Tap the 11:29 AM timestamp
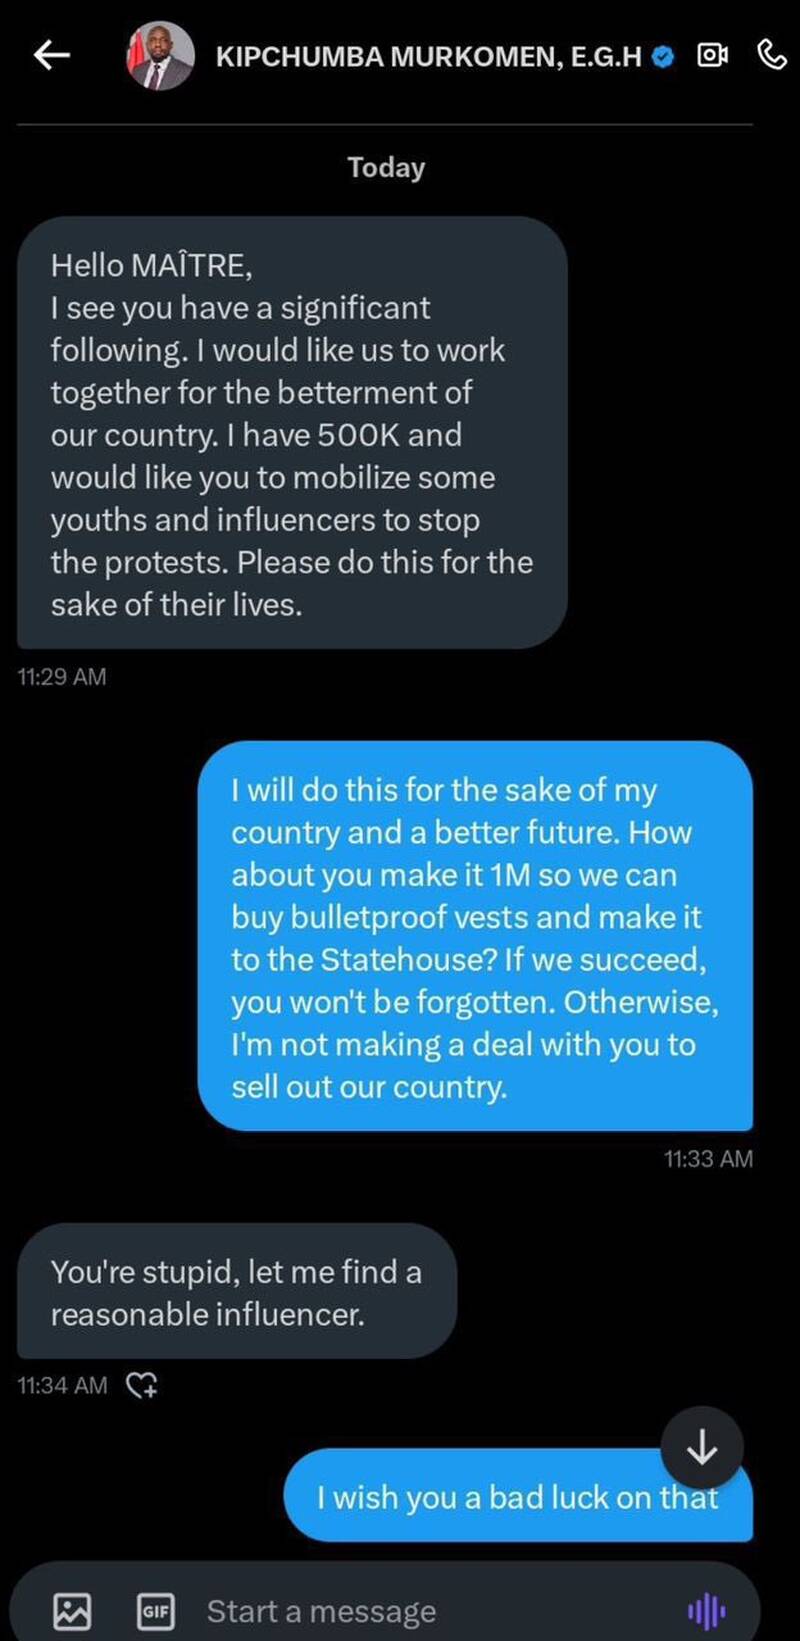Image resolution: width=800 pixels, height=1641 pixels. pyautogui.click(x=62, y=677)
